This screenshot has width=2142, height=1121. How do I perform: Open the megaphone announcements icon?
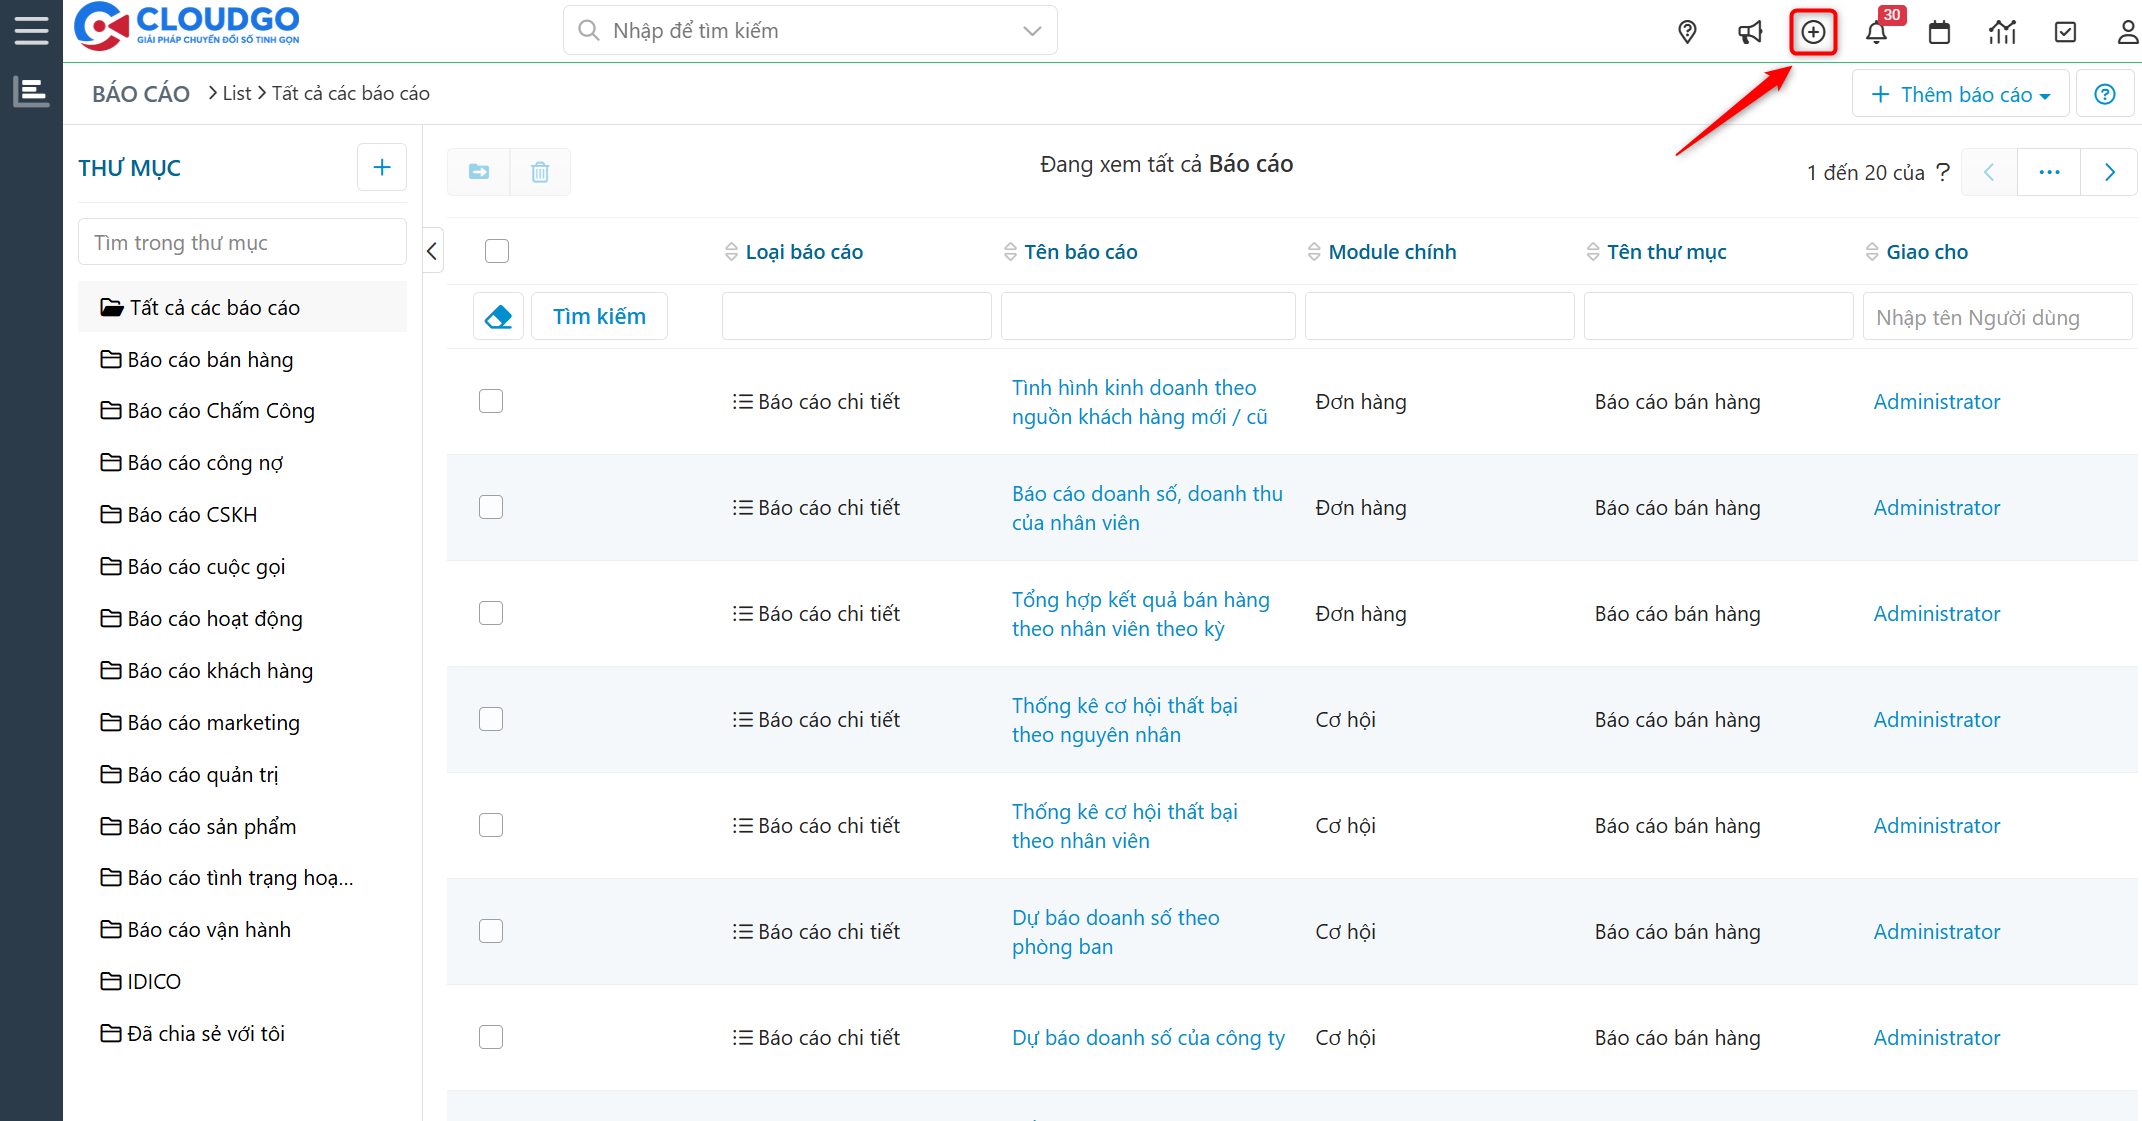(1750, 32)
